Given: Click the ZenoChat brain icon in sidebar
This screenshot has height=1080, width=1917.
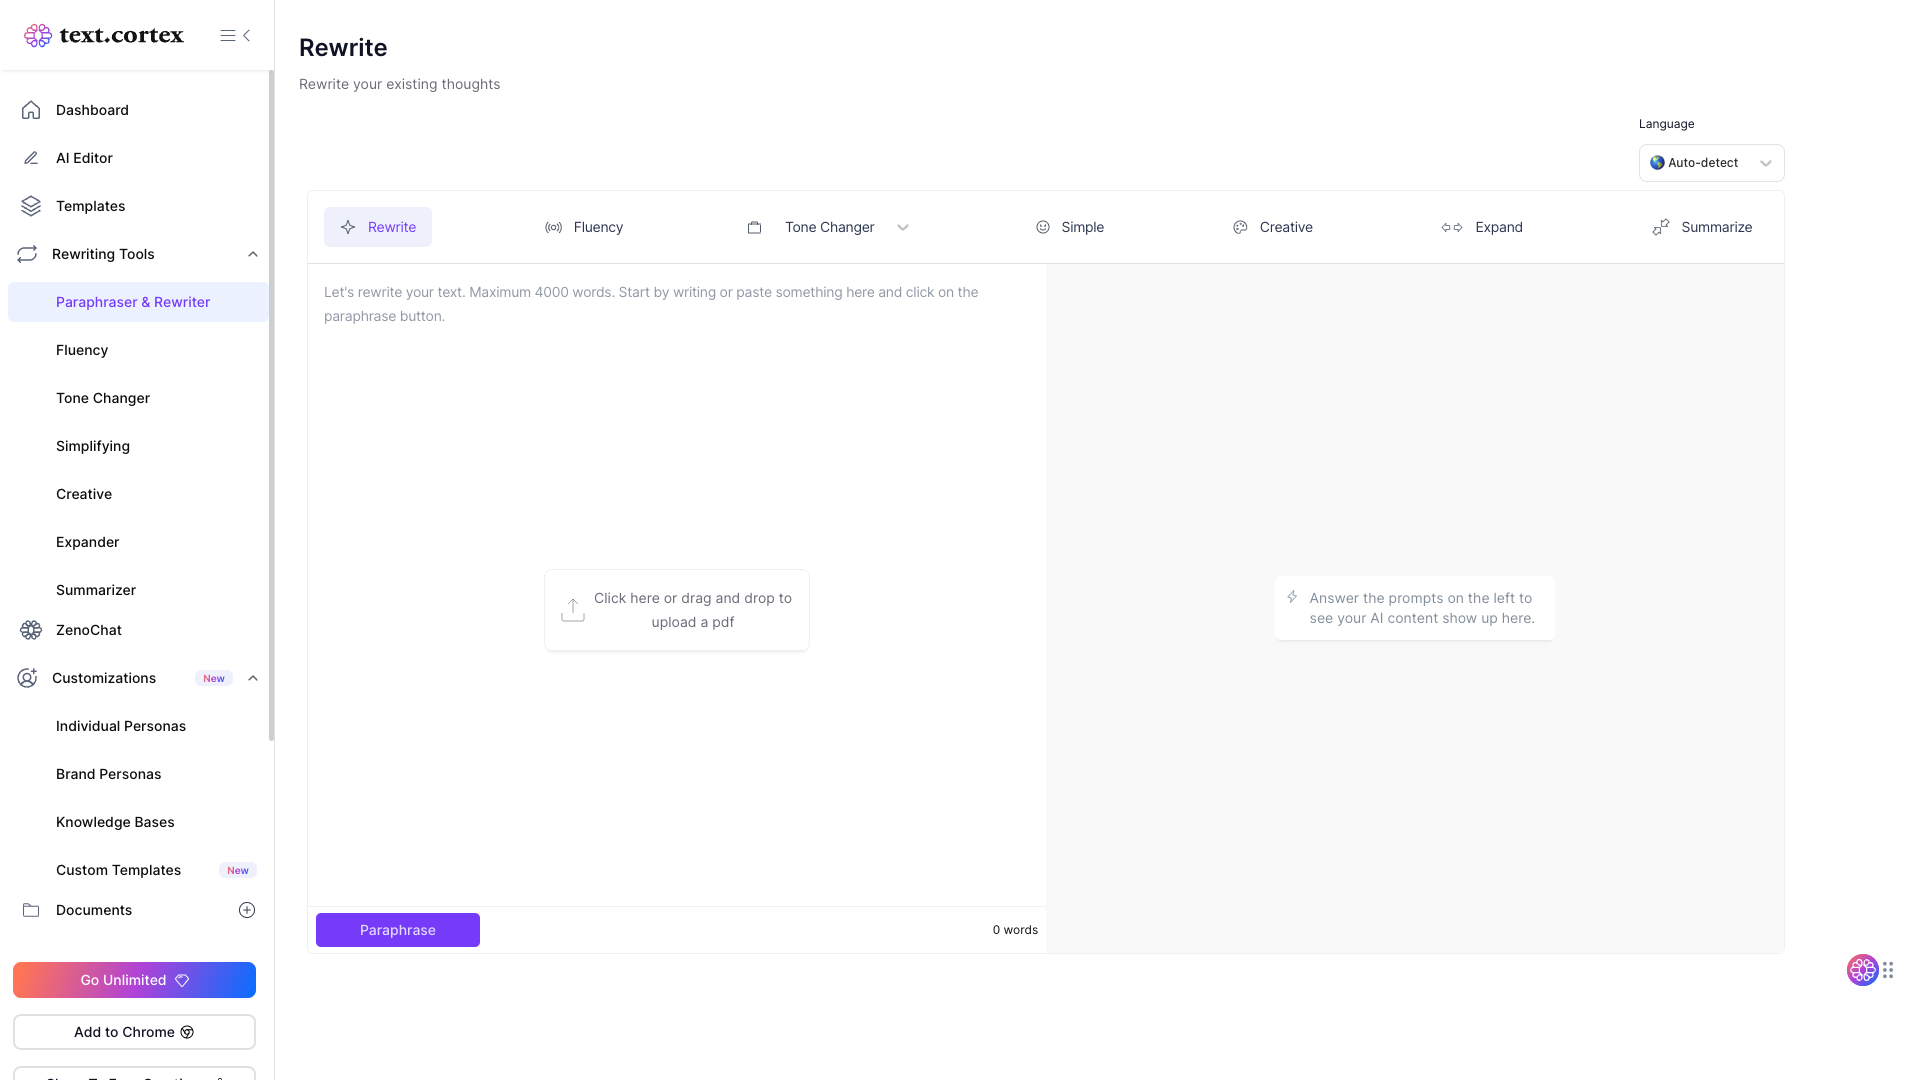Looking at the screenshot, I should (x=31, y=630).
